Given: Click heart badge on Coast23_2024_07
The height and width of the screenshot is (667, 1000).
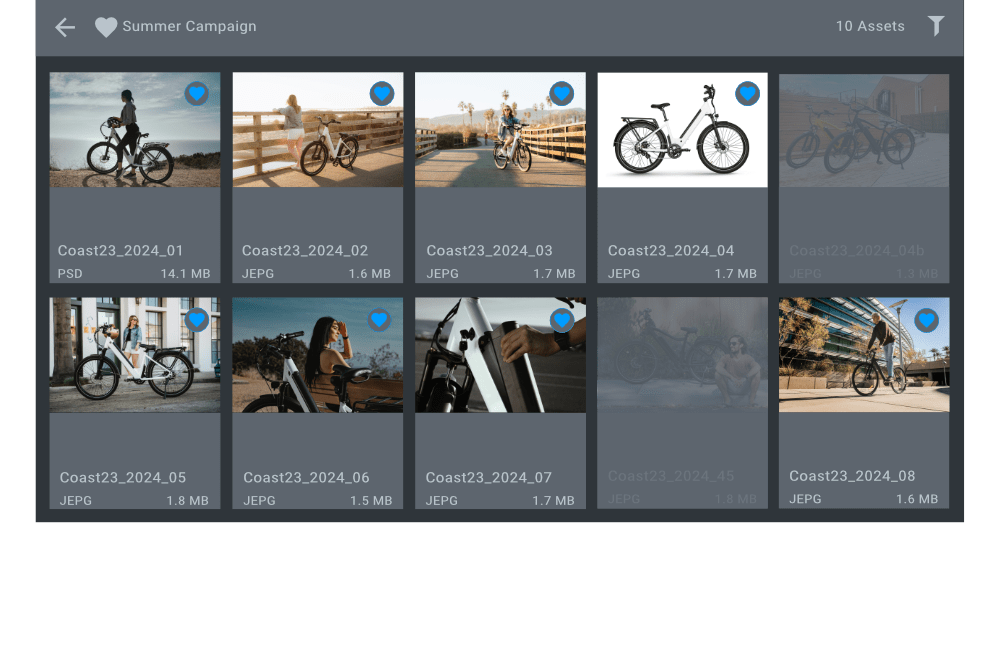Looking at the screenshot, I should pyautogui.click(x=562, y=320).
